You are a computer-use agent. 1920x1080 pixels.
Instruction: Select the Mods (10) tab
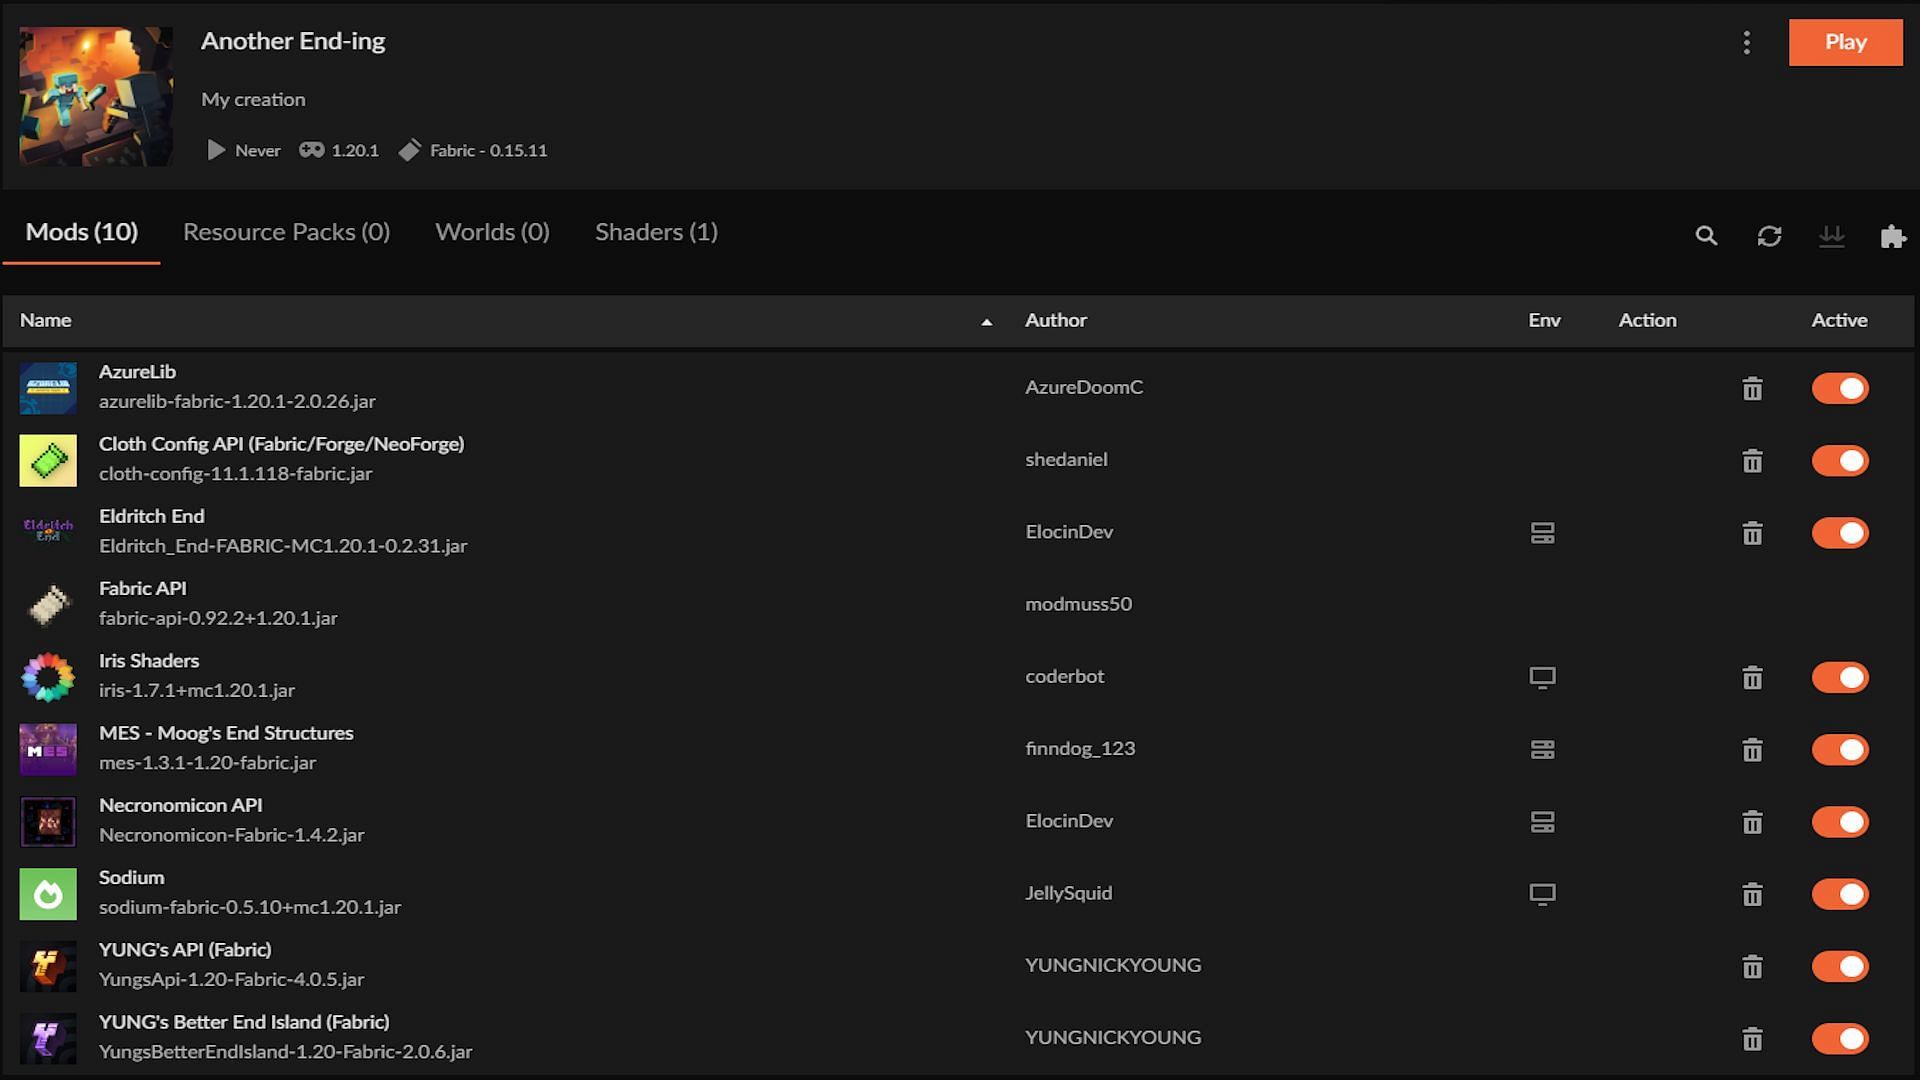(81, 232)
